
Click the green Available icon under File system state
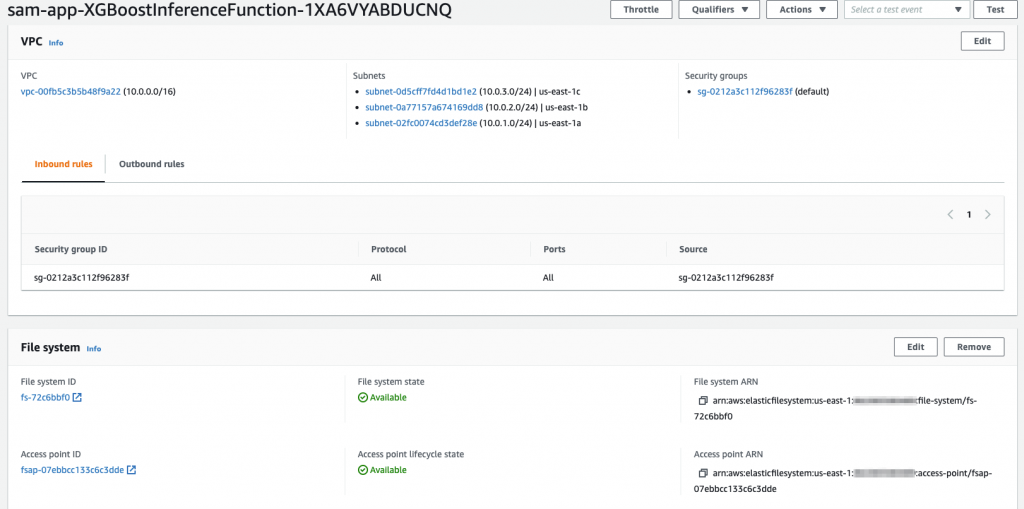point(362,397)
